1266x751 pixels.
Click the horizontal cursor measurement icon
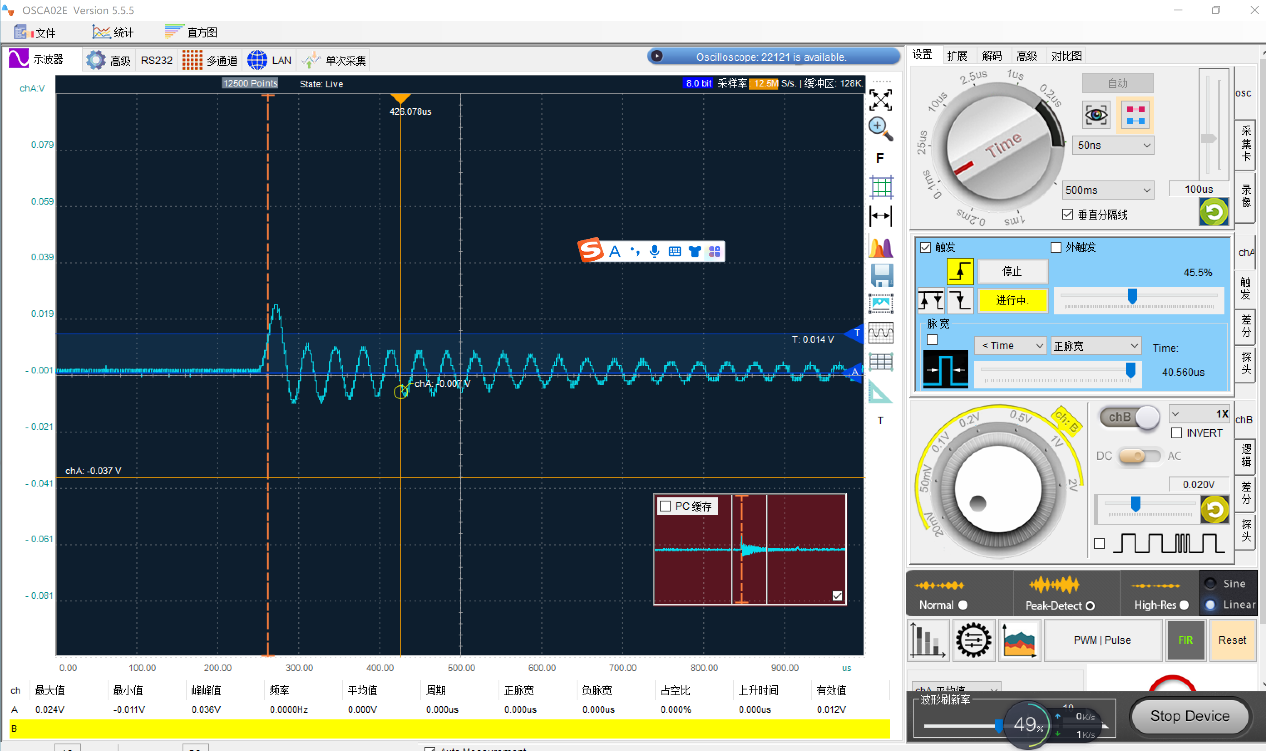[x=881, y=216]
